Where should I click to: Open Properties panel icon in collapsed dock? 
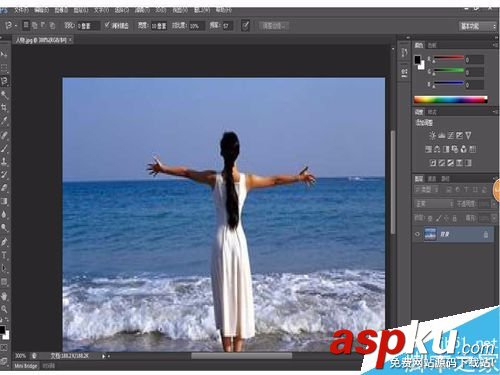coord(404,72)
